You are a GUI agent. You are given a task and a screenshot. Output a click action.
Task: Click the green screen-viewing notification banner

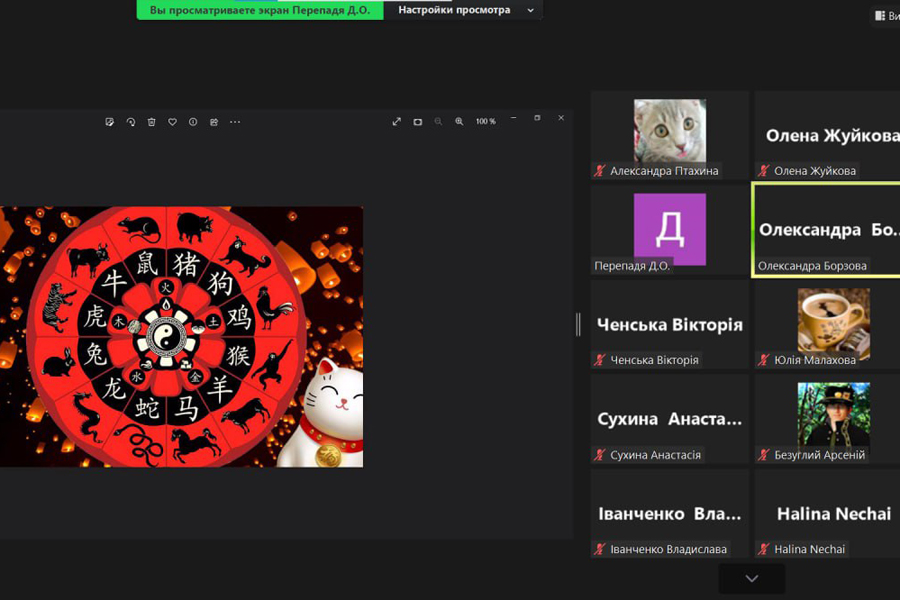[x=259, y=10]
